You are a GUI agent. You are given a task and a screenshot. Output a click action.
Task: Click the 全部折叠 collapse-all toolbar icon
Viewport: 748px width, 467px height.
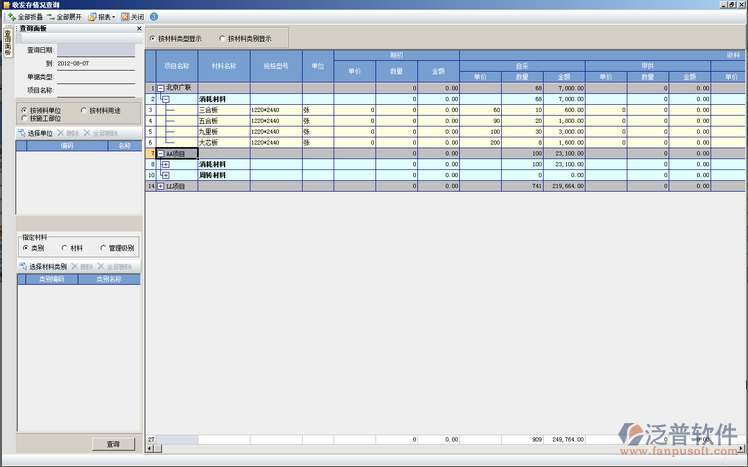[x=11, y=17]
